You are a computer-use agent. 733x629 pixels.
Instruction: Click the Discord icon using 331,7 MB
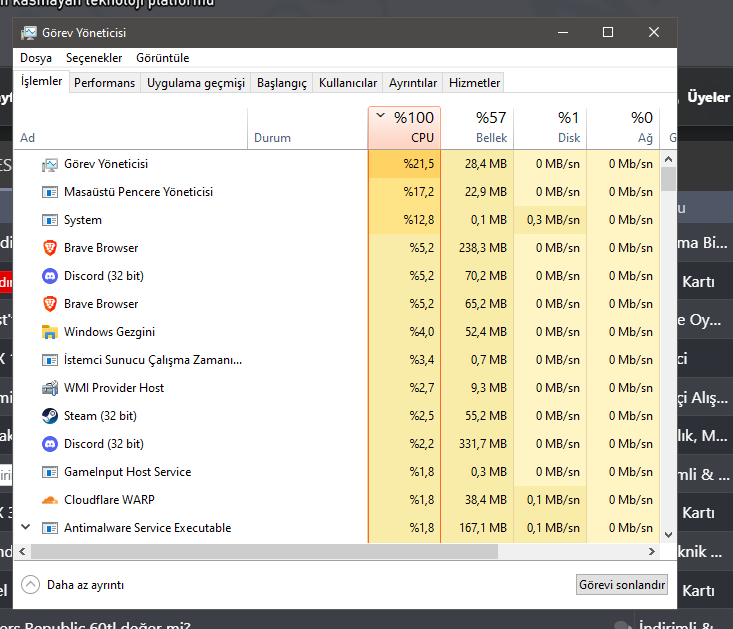click(x=50, y=444)
